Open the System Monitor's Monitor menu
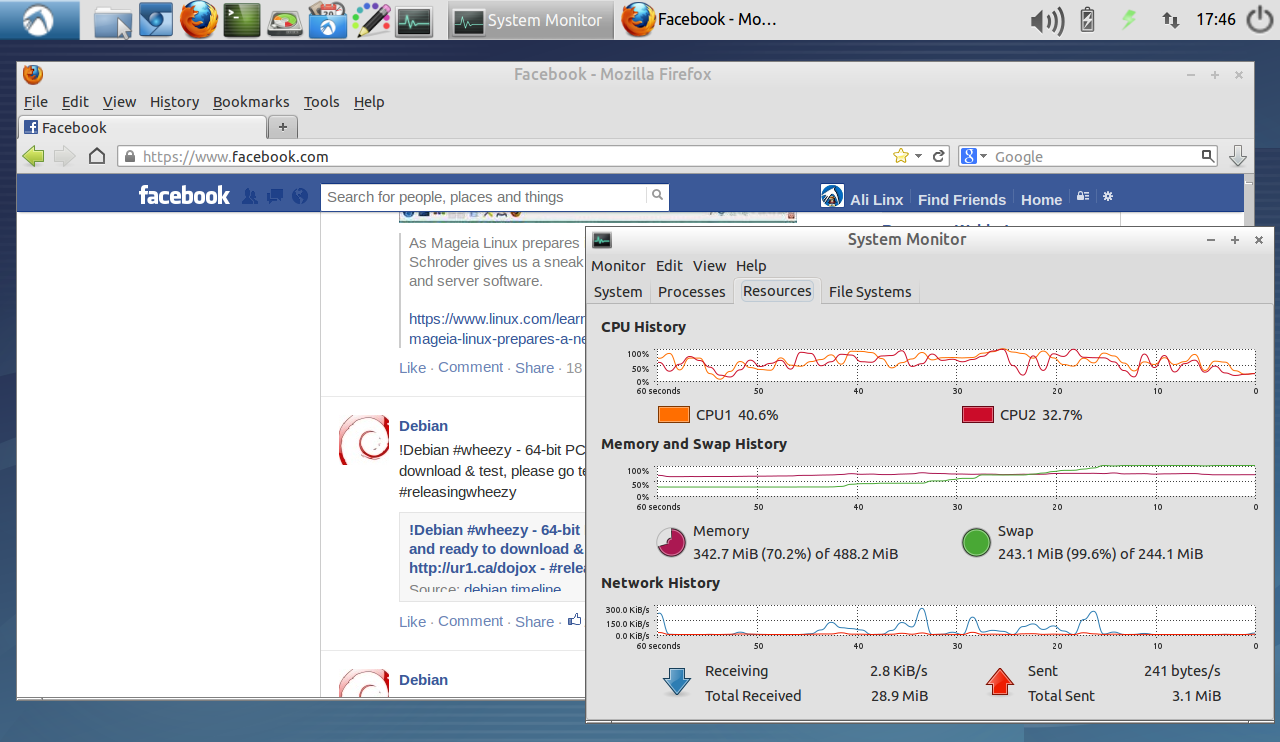Screen dimensions: 1280x742 tap(618, 266)
